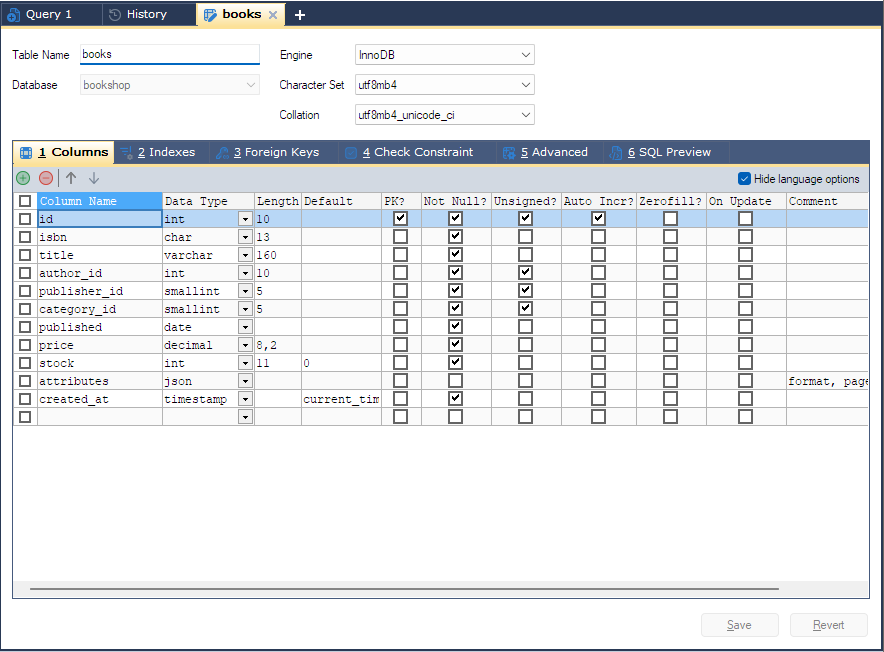
Task: Click the Revert button
Action: click(x=828, y=625)
